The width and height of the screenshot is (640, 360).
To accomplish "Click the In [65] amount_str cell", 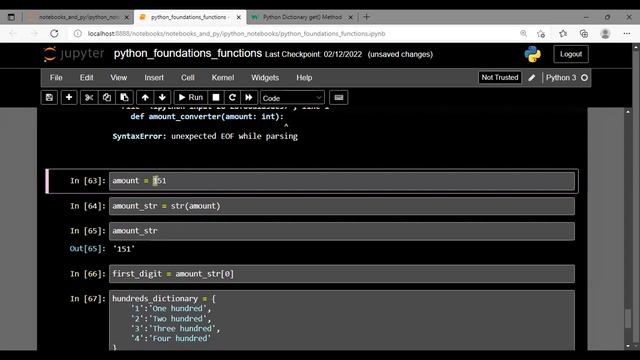I will [342, 231].
